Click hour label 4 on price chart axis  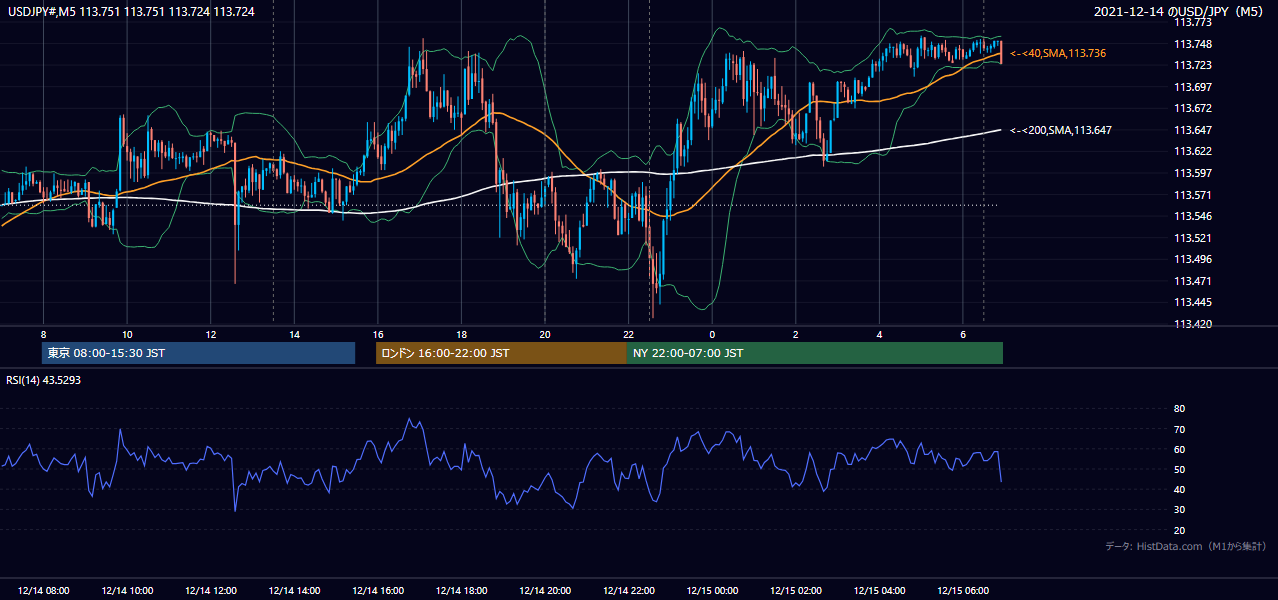pyautogui.click(x=879, y=334)
